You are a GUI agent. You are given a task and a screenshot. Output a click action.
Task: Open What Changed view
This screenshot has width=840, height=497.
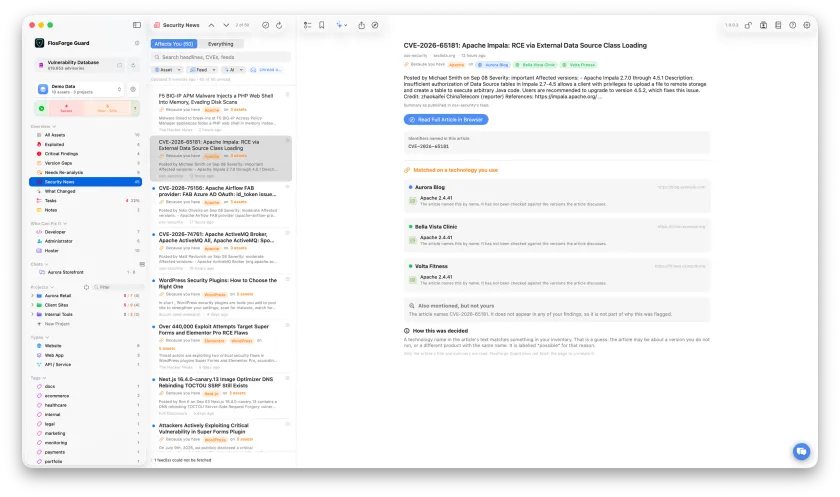(x=86, y=191)
